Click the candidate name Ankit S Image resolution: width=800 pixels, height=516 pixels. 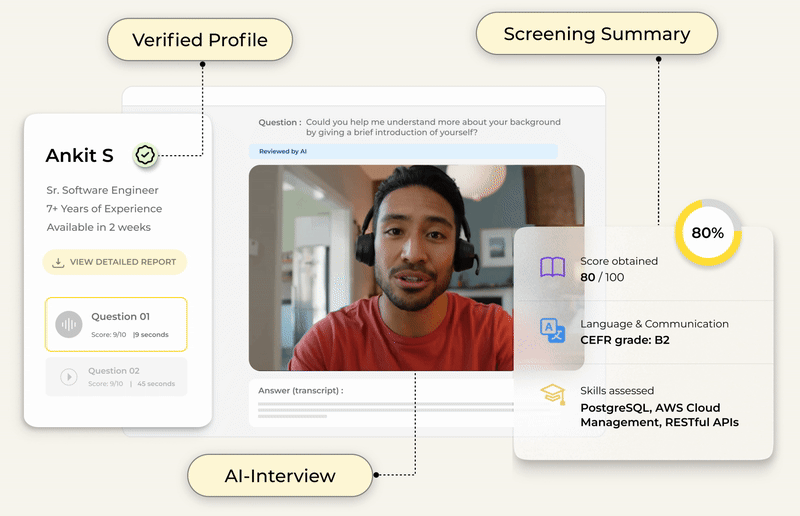coord(80,155)
